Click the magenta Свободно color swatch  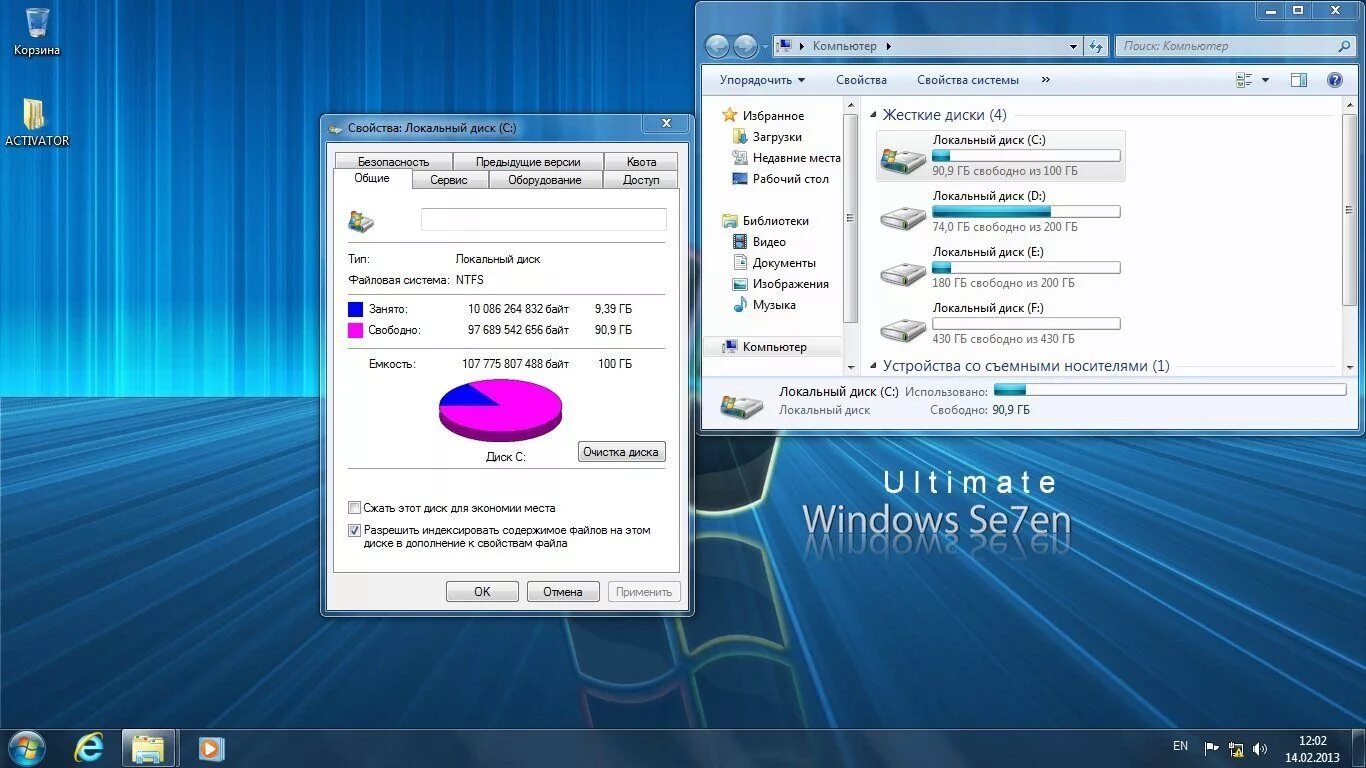pos(355,330)
